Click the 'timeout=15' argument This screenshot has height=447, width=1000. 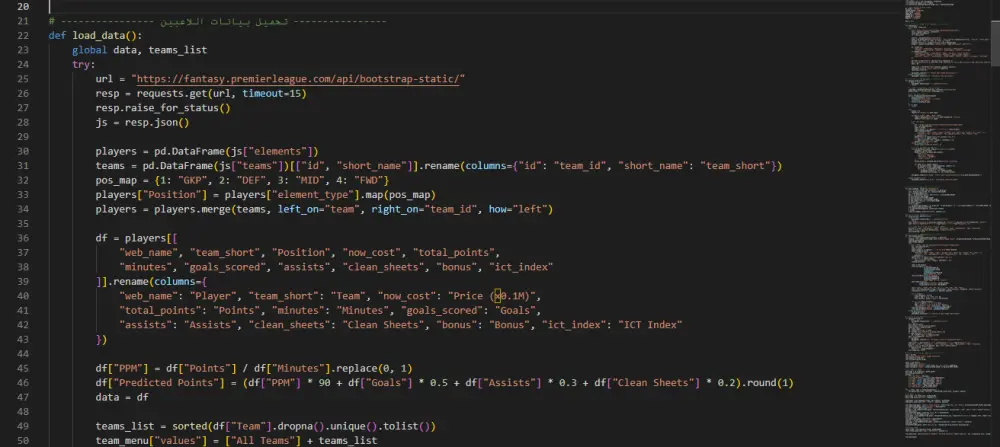pyautogui.click(x=272, y=94)
